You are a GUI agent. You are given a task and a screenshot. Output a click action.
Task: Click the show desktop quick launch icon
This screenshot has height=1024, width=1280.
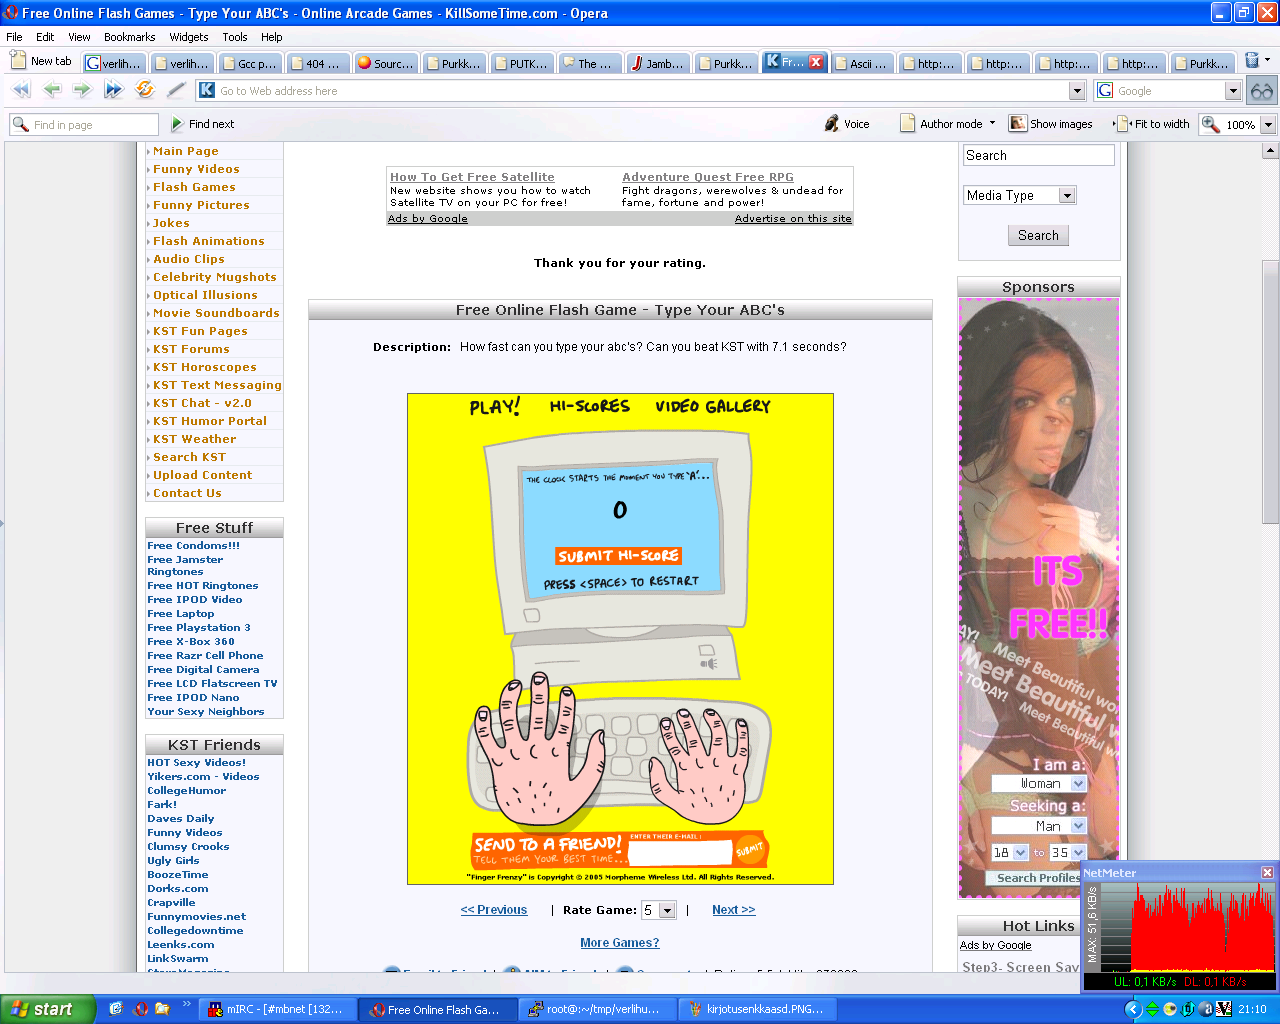tap(116, 1009)
